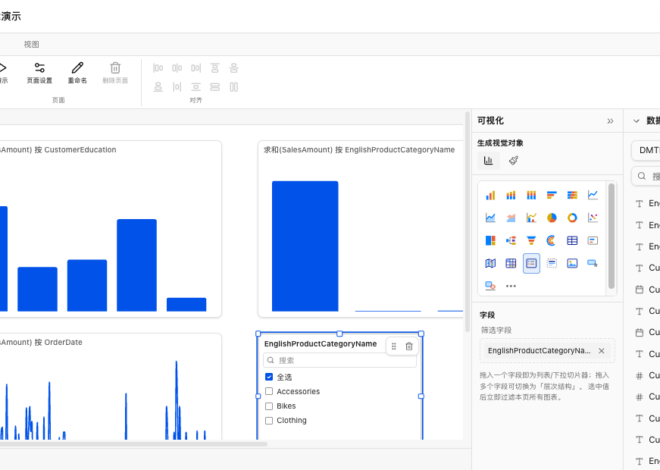This screenshot has width=660, height=470.
Task: Remove EnglishProductCategoryName from the filter field
Action: (601, 351)
